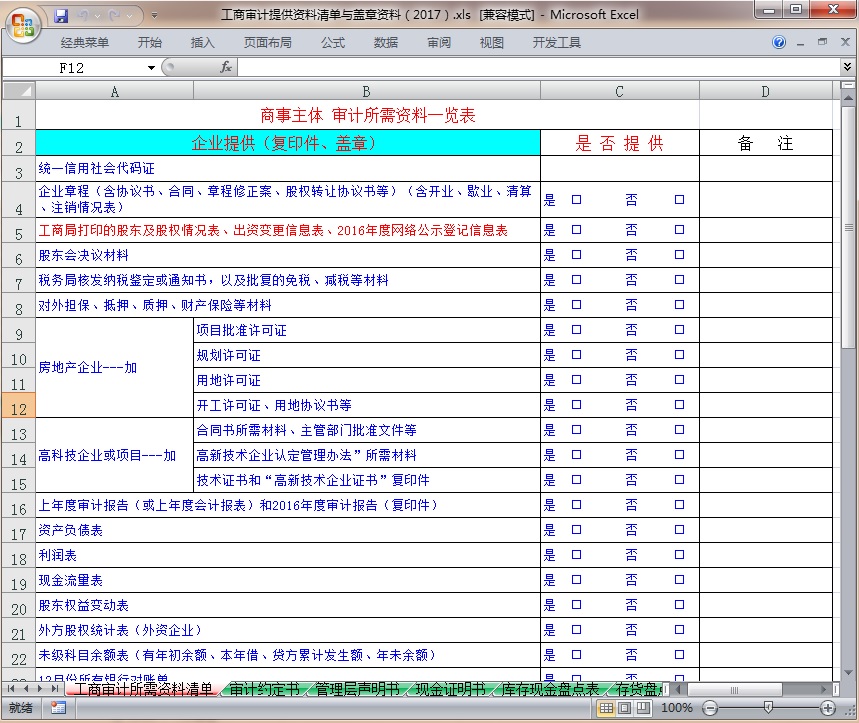Viewport: 859px width, 723px height.
Task: Click the Undo arrow icon
Action: click(83, 16)
